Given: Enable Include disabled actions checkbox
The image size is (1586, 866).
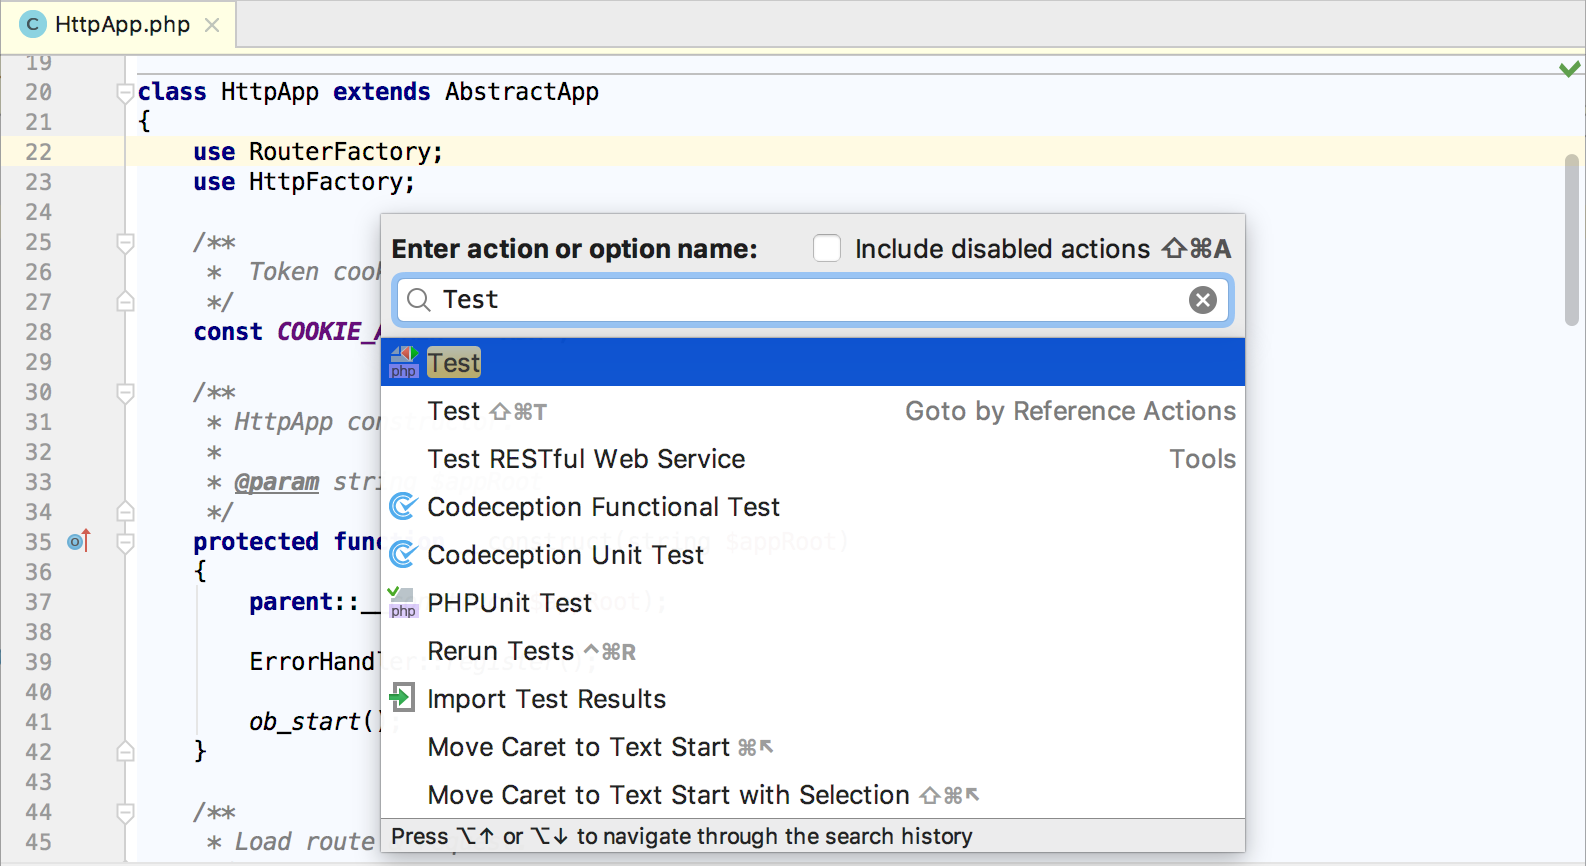Looking at the screenshot, I should [x=827, y=248].
